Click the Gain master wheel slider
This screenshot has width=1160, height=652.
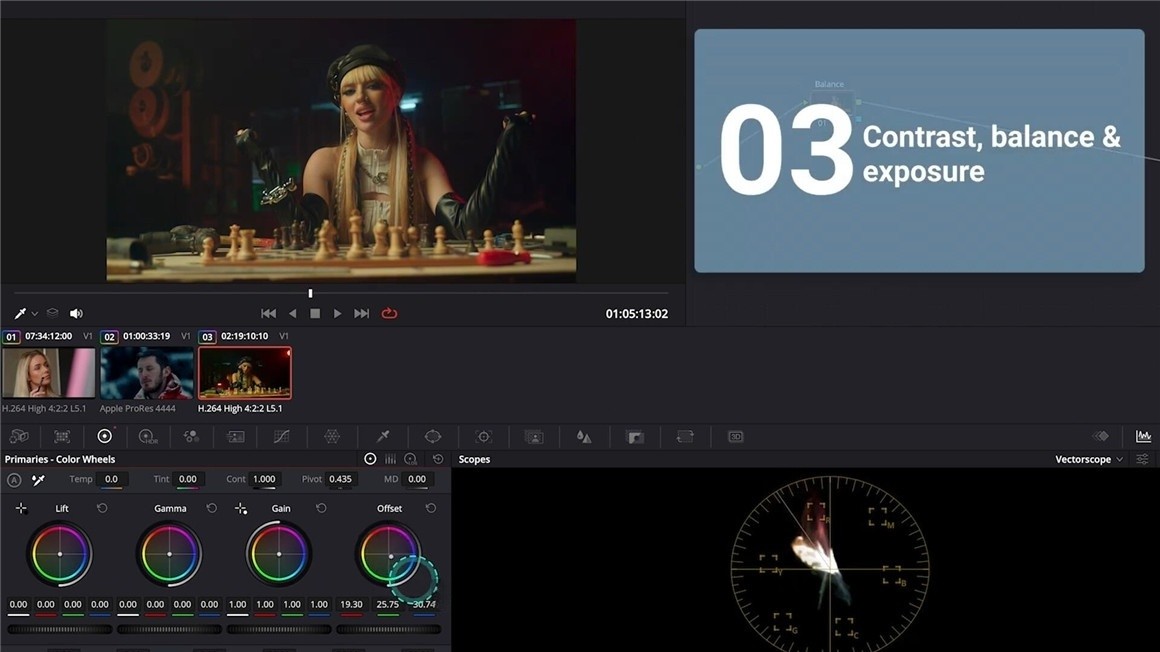click(279, 629)
